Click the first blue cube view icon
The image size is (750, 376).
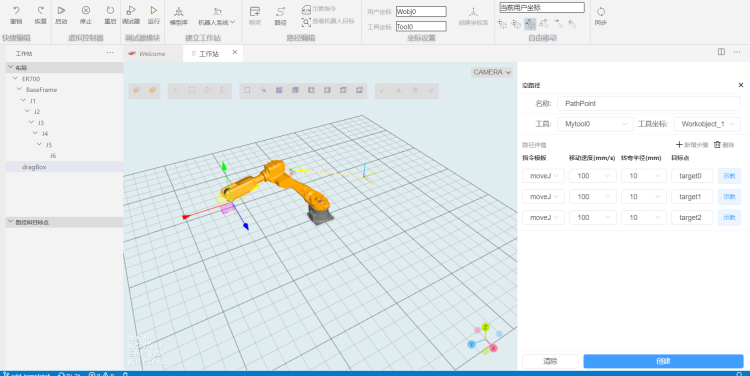[279, 90]
